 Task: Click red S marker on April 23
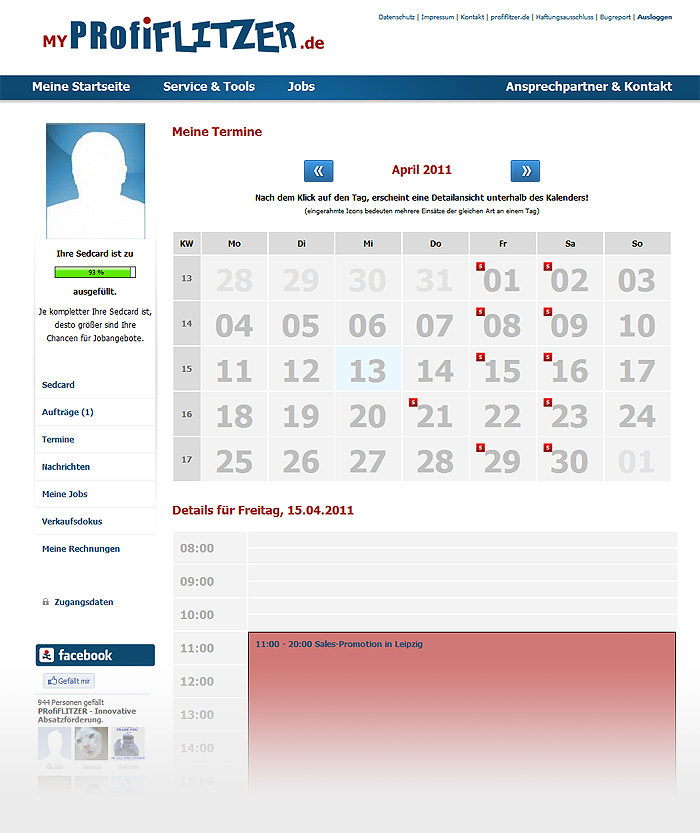[548, 402]
